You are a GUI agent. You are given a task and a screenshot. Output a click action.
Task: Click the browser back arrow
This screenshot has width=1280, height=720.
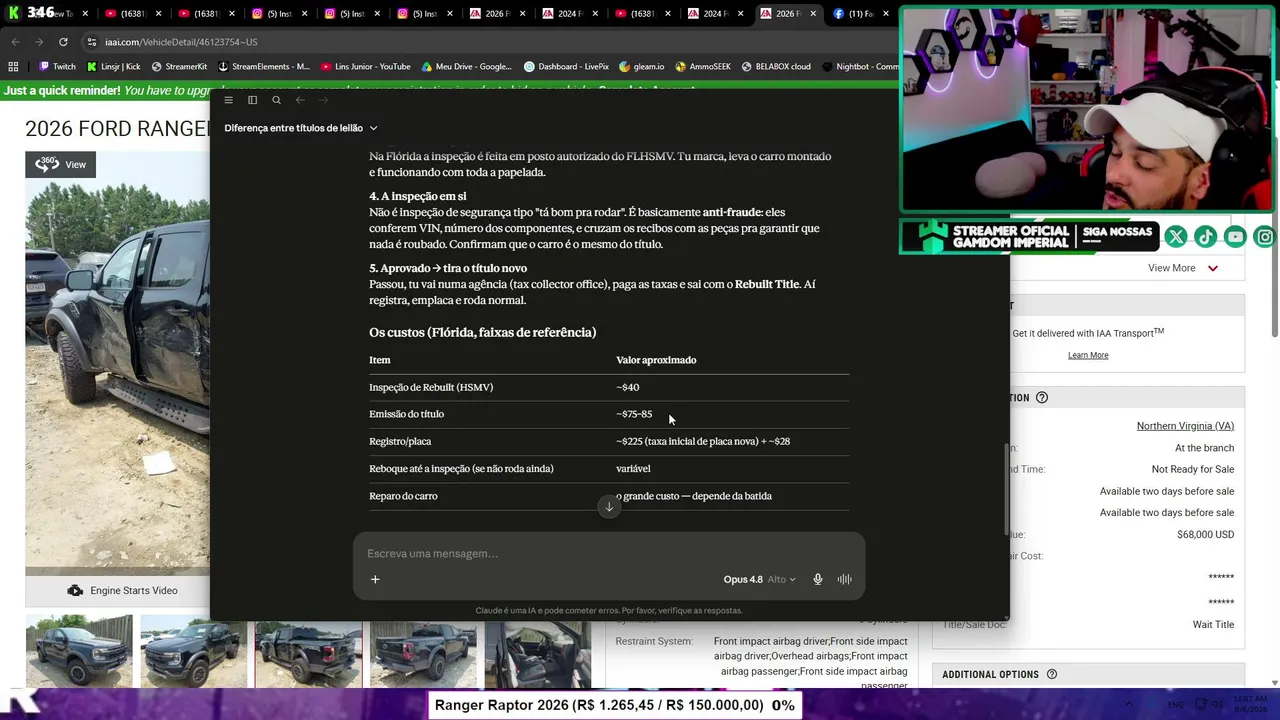15,42
